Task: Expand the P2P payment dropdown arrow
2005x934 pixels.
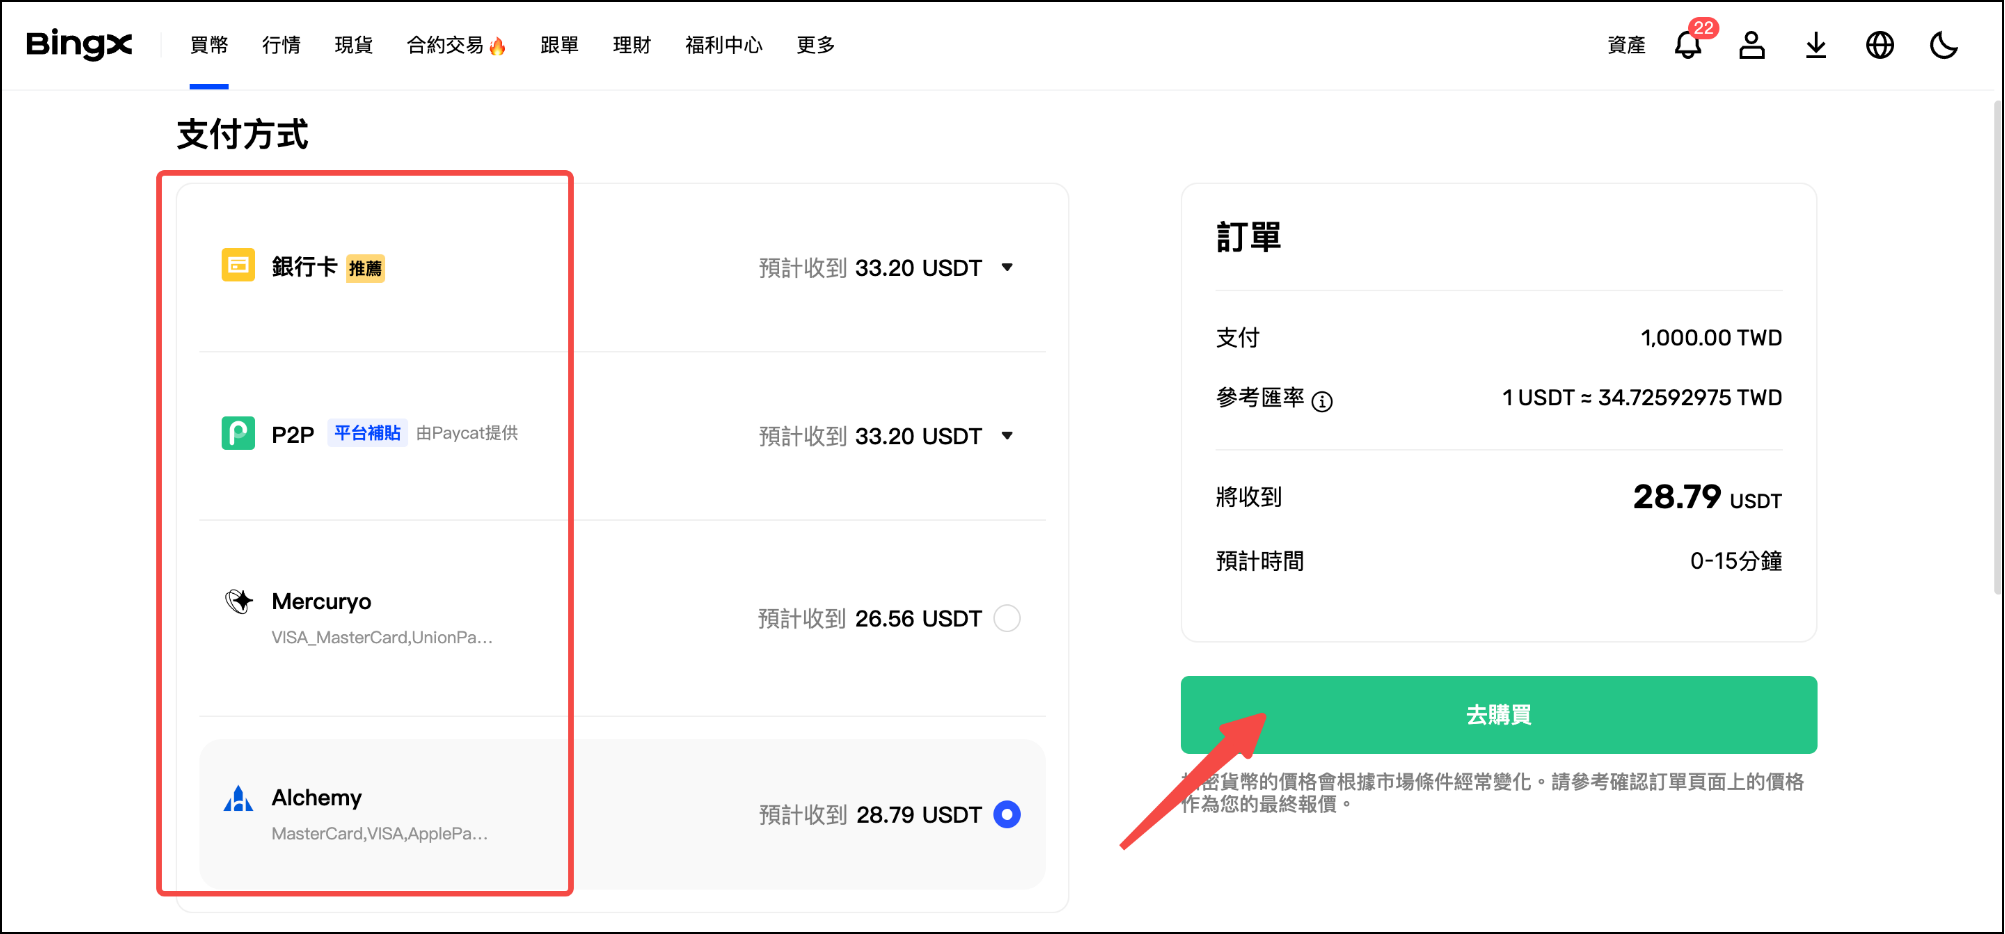Action: coord(1007,435)
